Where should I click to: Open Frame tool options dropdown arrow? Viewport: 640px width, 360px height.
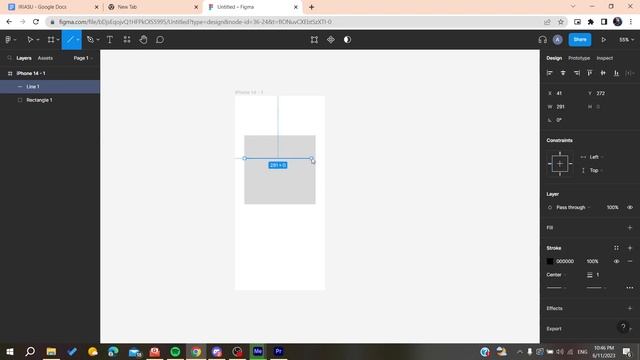point(58,40)
